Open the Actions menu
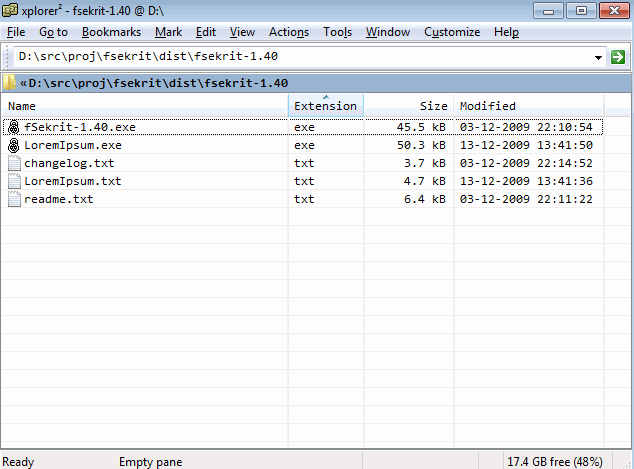This screenshot has height=469, width=634. pyautogui.click(x=289, y=32)
